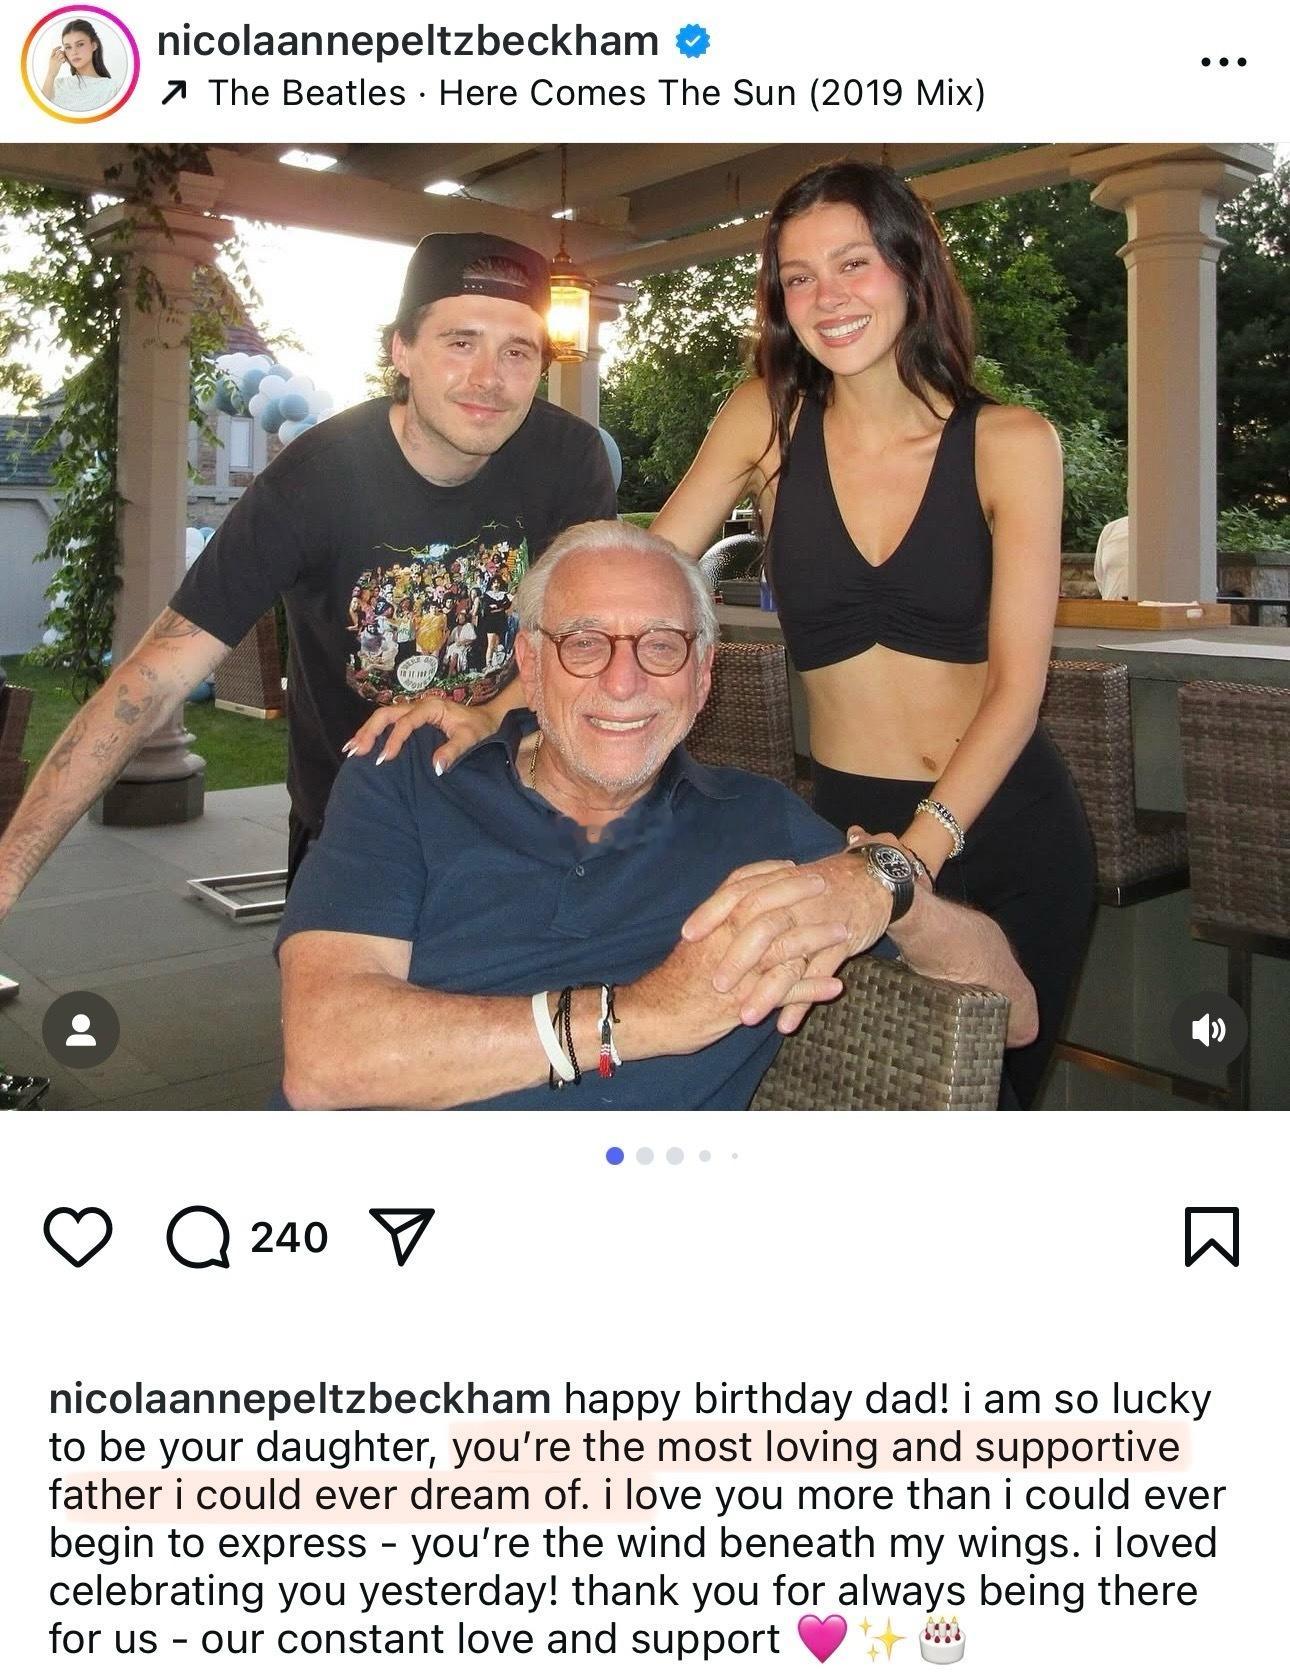The image size is (1290, 1674).
Task: Click the blue verified badge
Action: point(693,41)
